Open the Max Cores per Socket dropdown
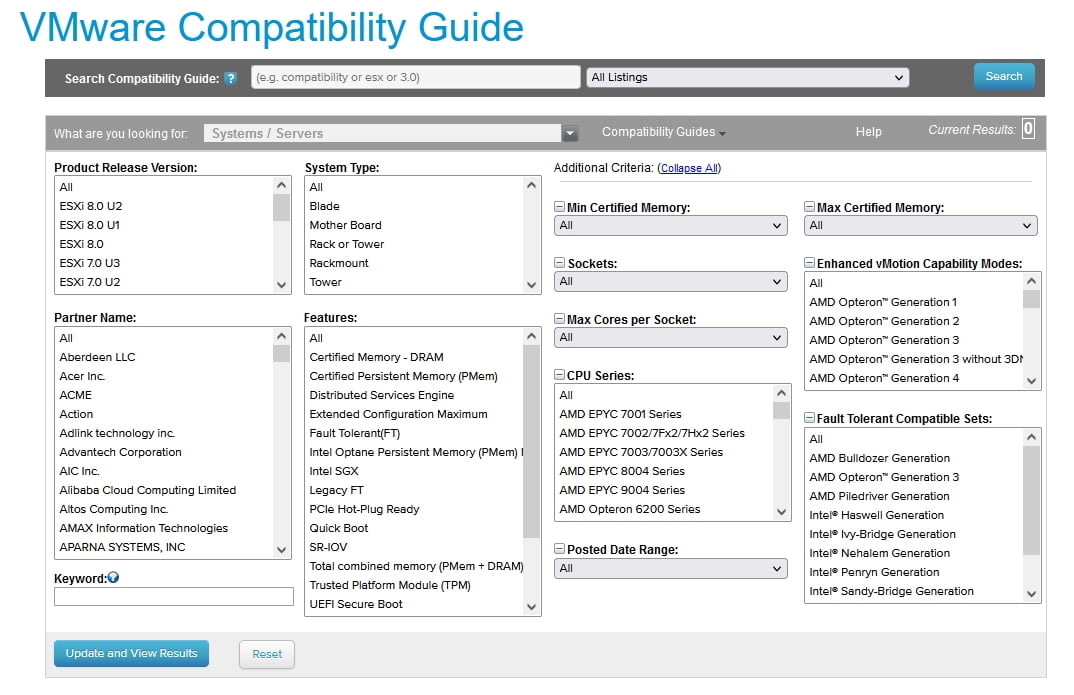 pos(671,337)
